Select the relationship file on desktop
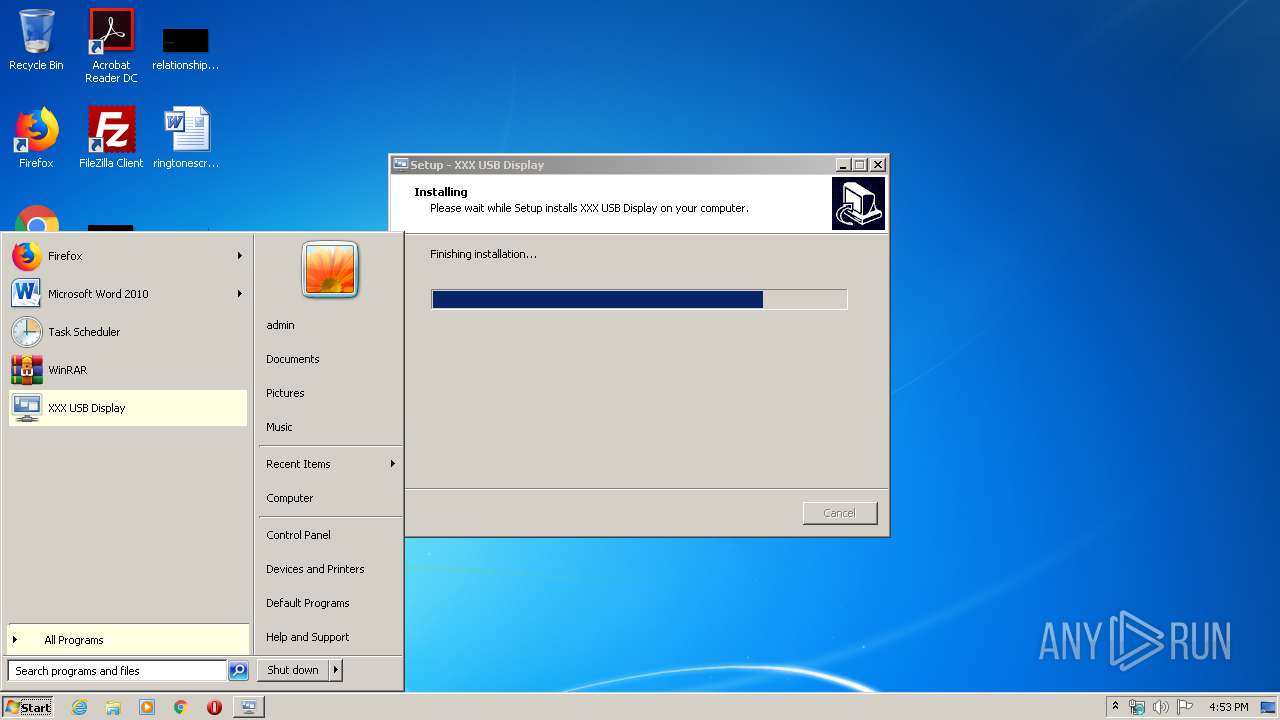 coord(185,48)
